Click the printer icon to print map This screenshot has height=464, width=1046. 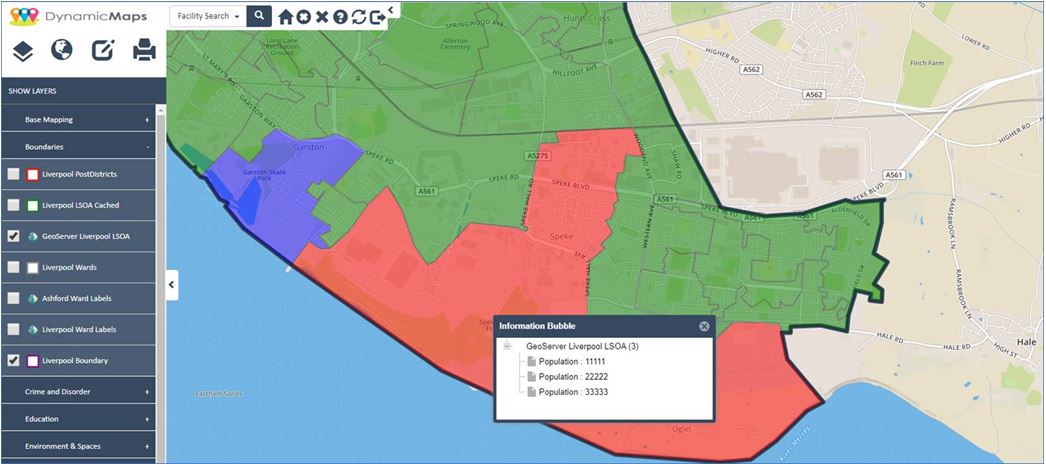click(x=144, y=50)
